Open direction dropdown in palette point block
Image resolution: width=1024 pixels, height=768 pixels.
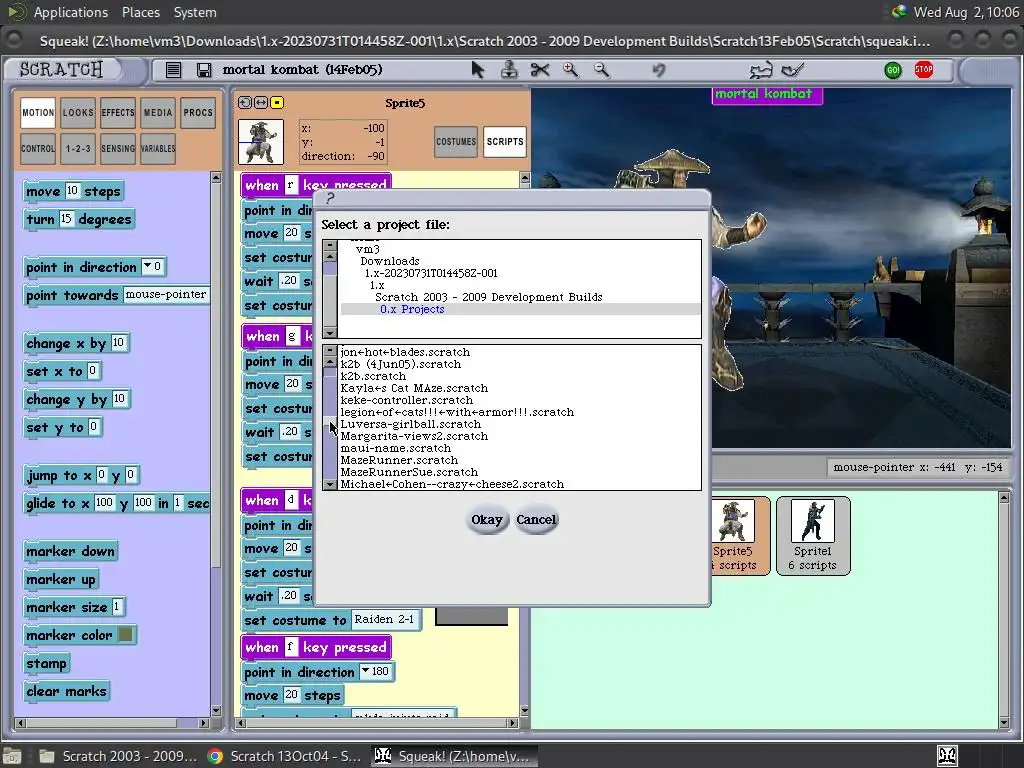[152, 266]
